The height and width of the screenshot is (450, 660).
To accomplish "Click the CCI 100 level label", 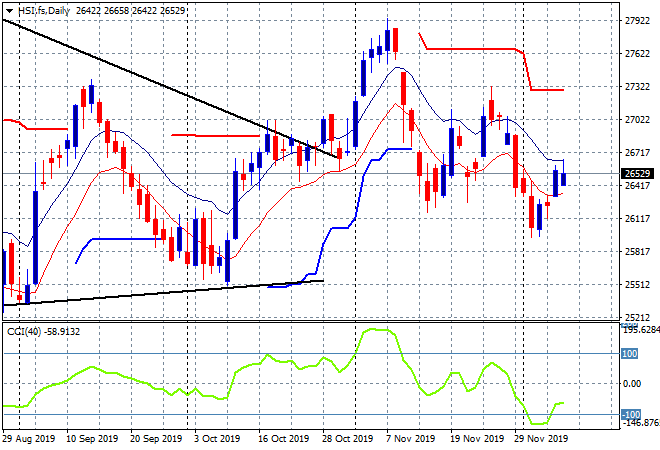I will [629, 354].
